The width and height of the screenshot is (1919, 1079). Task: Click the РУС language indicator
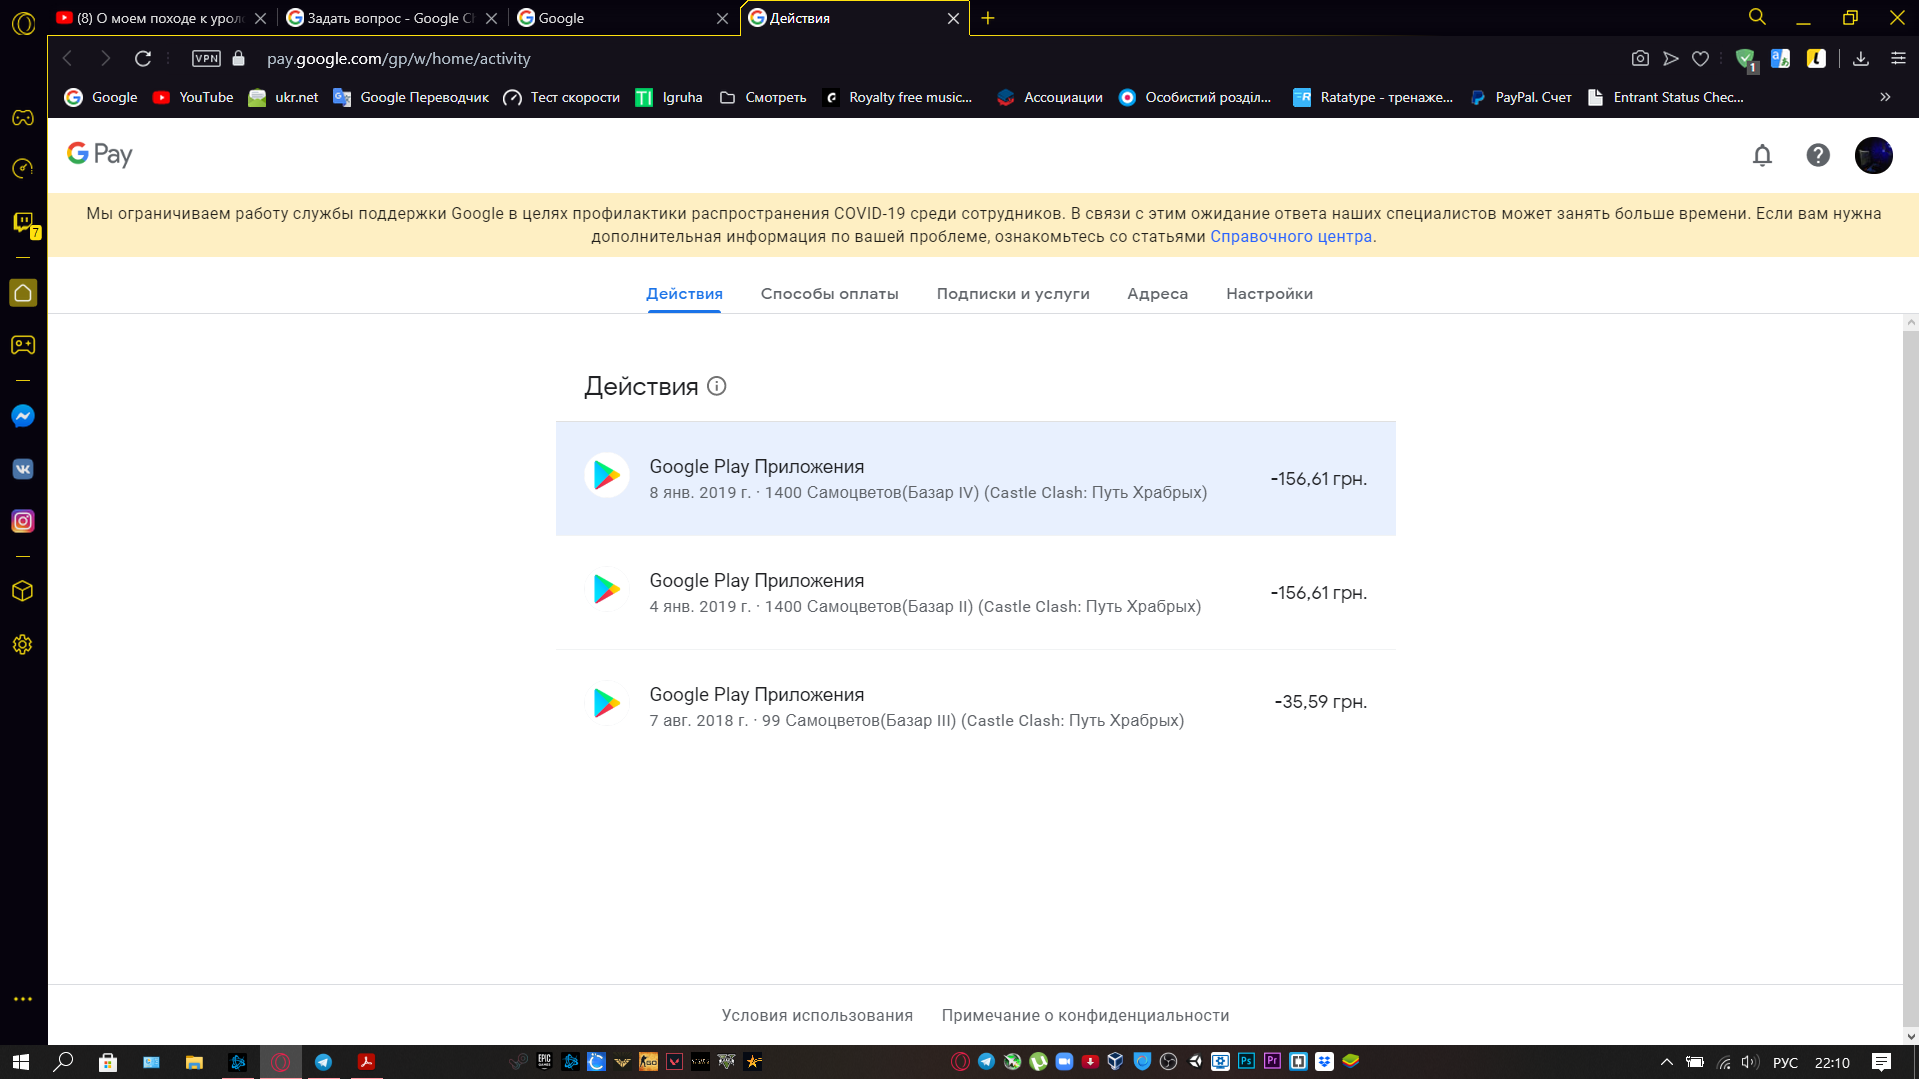(x=1785, y=1062)
